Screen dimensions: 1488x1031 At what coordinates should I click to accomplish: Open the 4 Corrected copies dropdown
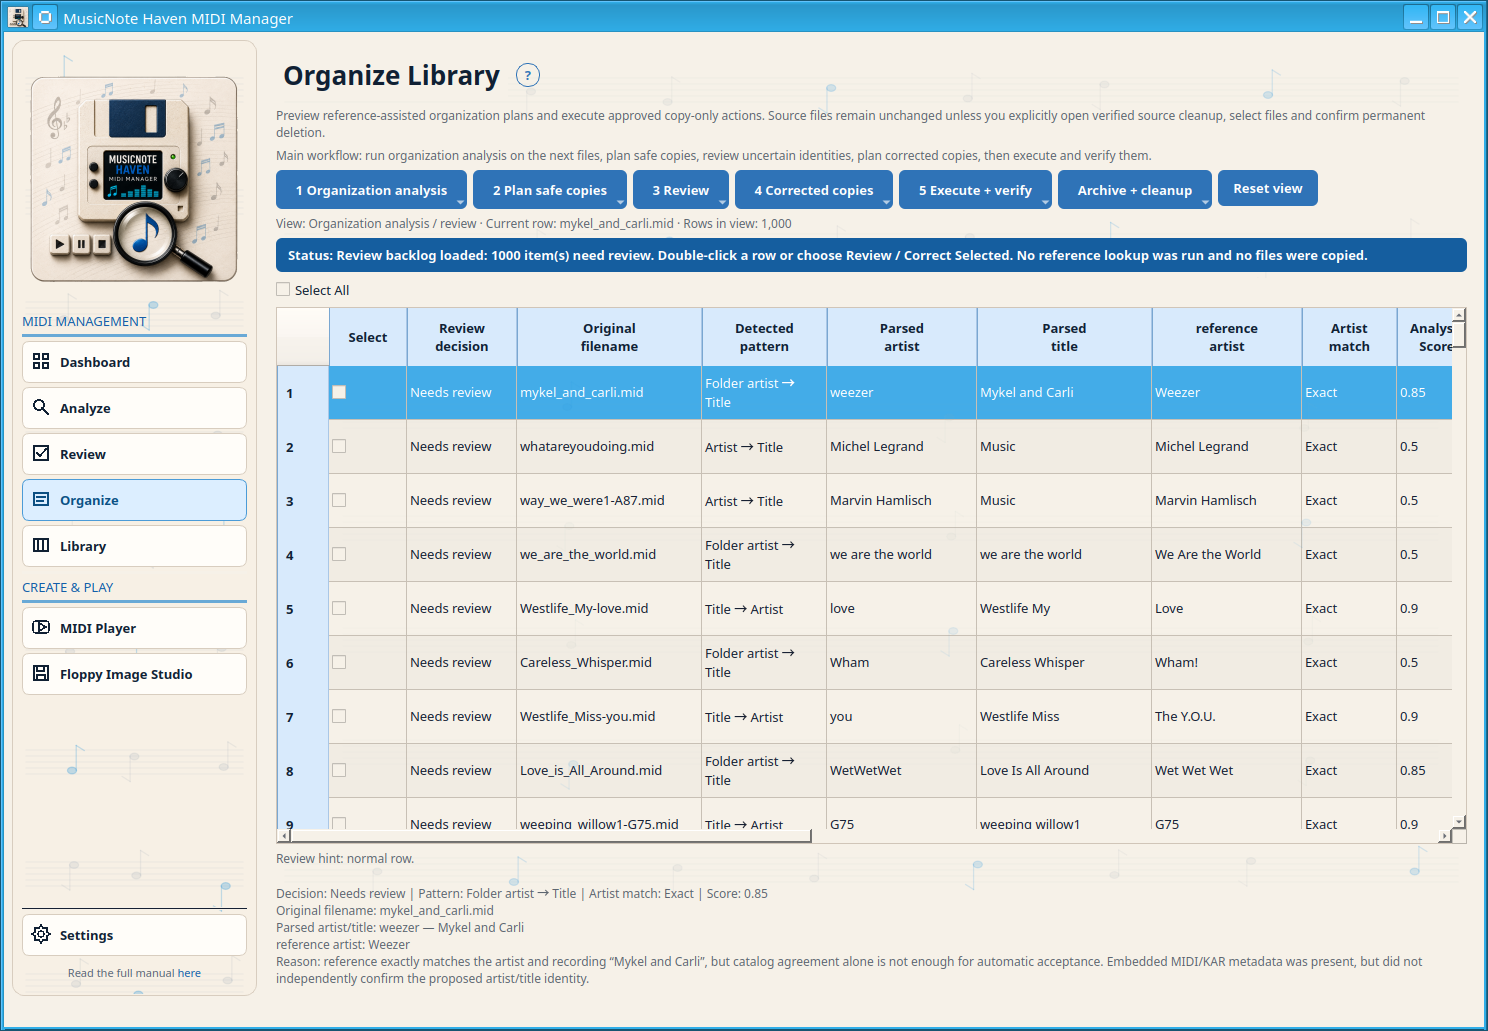click(814, 190)
